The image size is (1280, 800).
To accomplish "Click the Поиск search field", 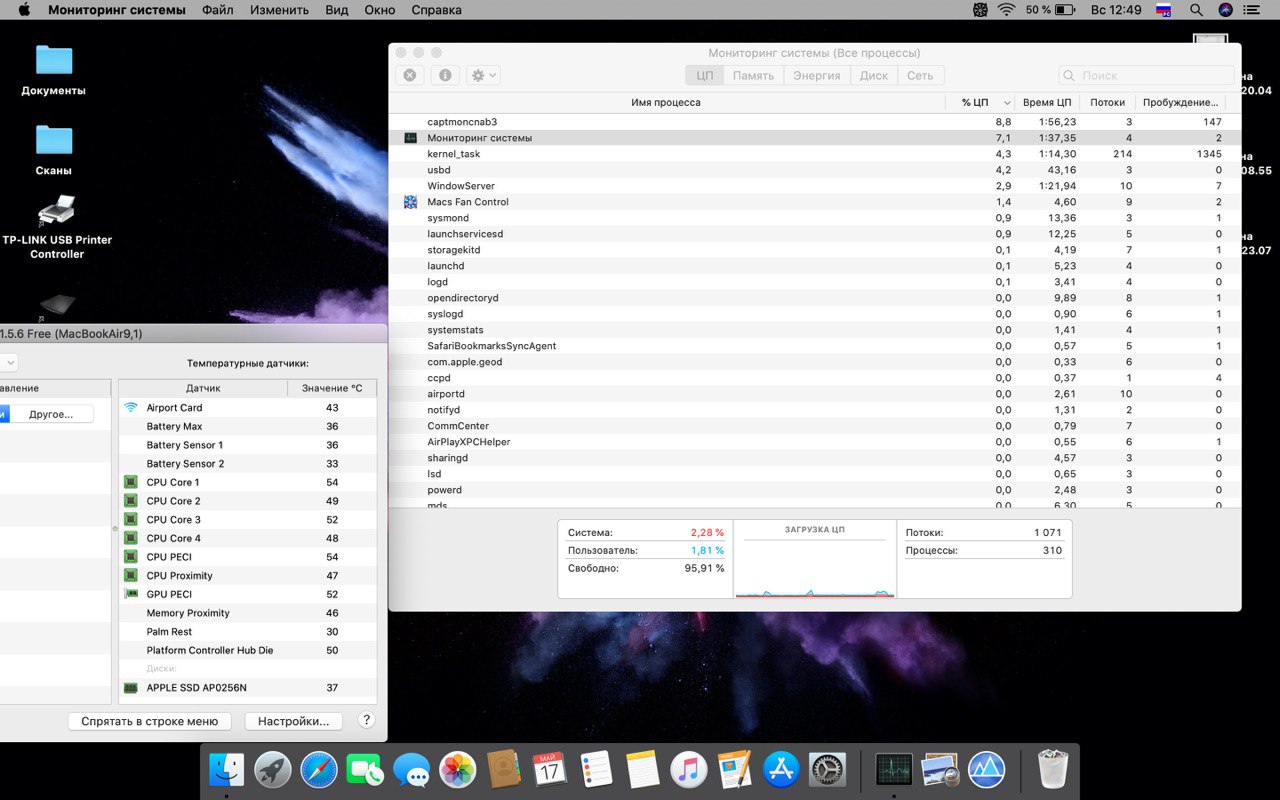I will click(1146, 75).
